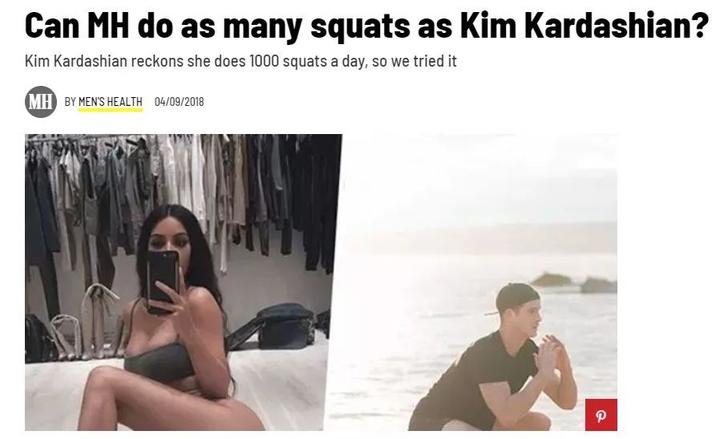720x439 pixels.
Task: Click "Kim Kardashian?" in the headline
Action: 584,24
